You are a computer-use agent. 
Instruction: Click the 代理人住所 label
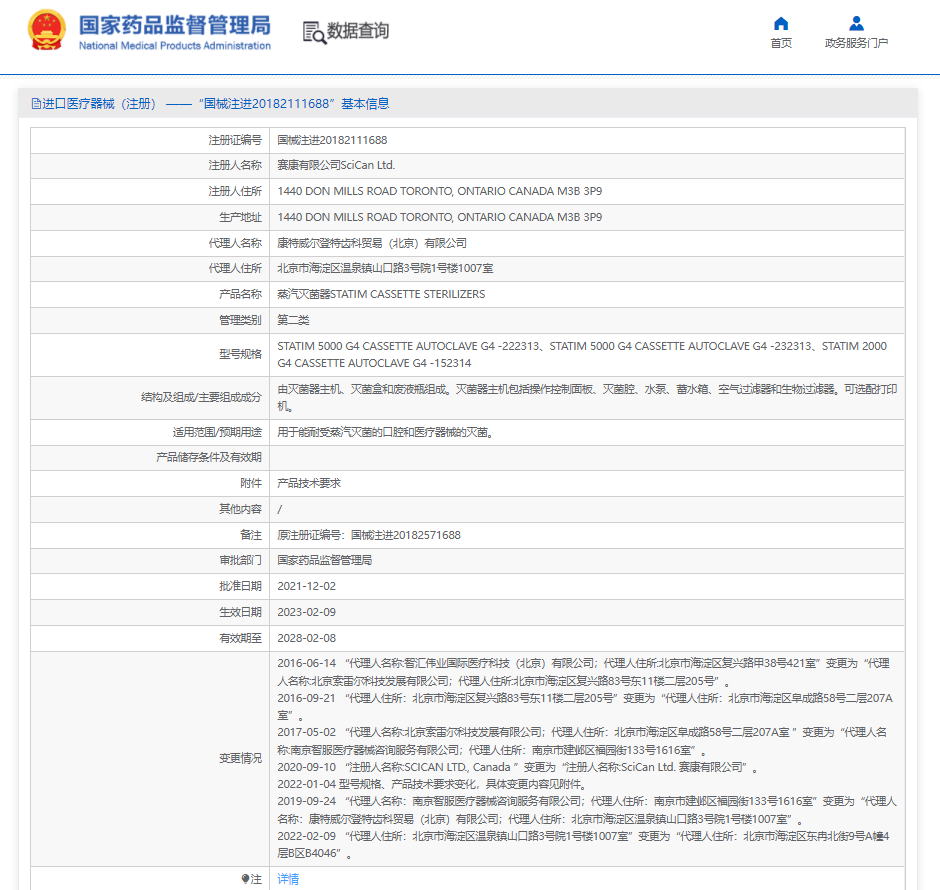[x=235, y=268]
